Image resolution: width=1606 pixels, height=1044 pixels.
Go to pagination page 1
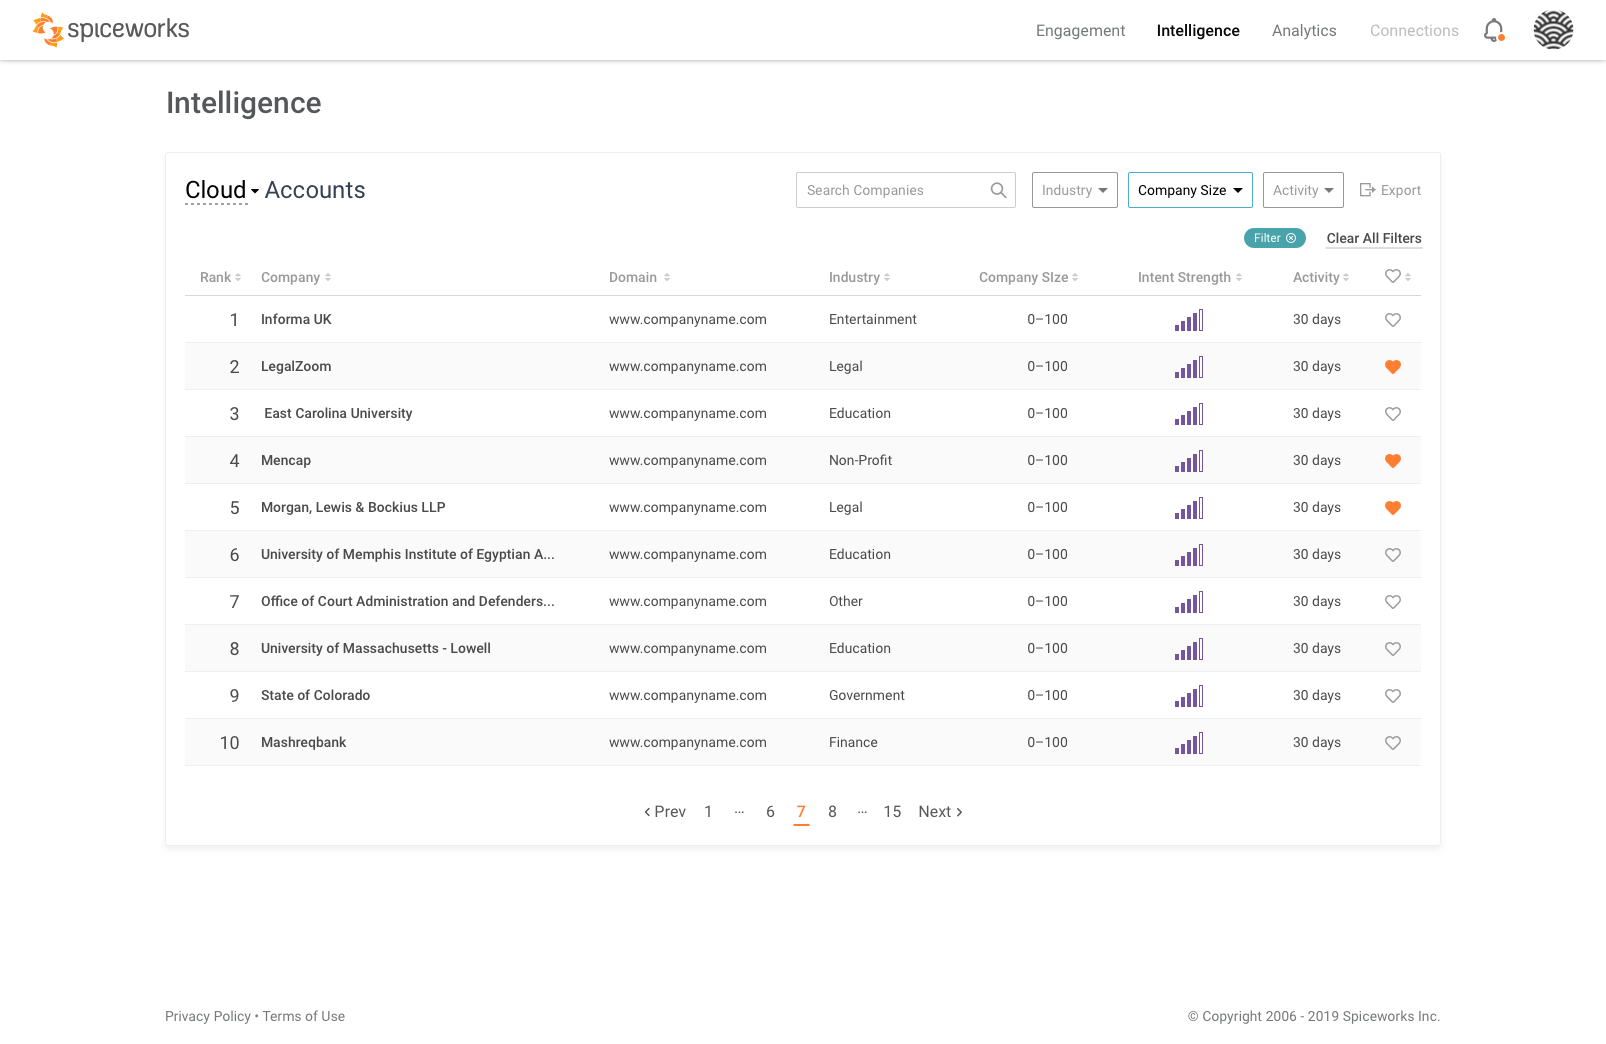pos(708,812)
